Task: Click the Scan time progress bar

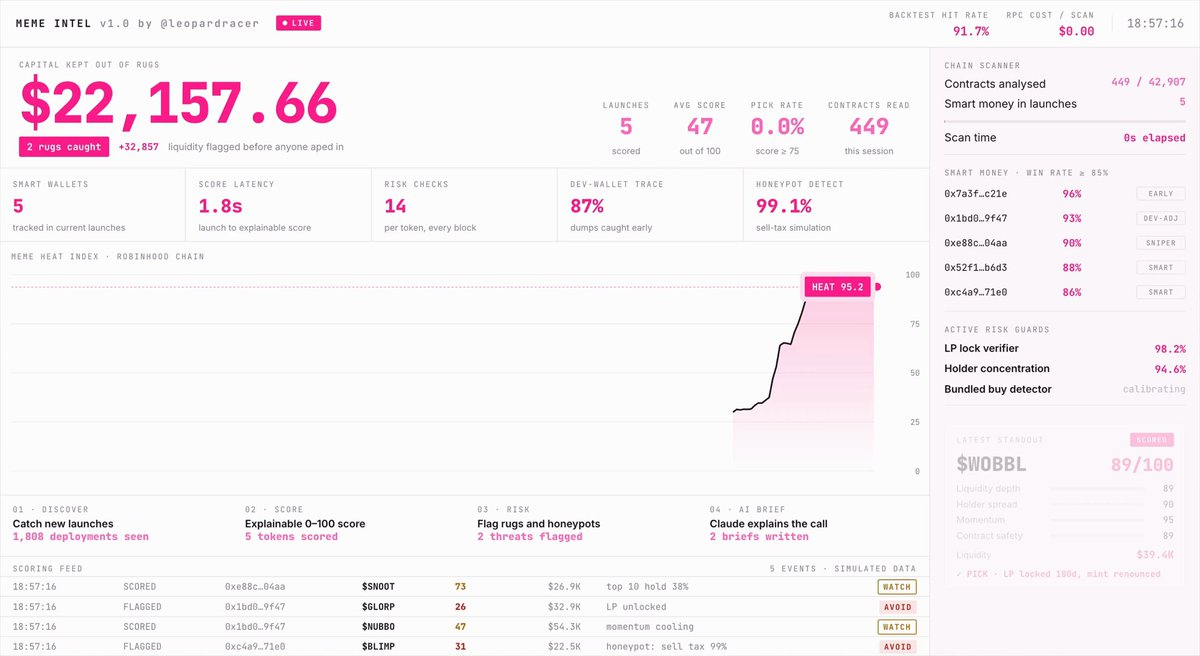Action: [x=1065, y=121]
